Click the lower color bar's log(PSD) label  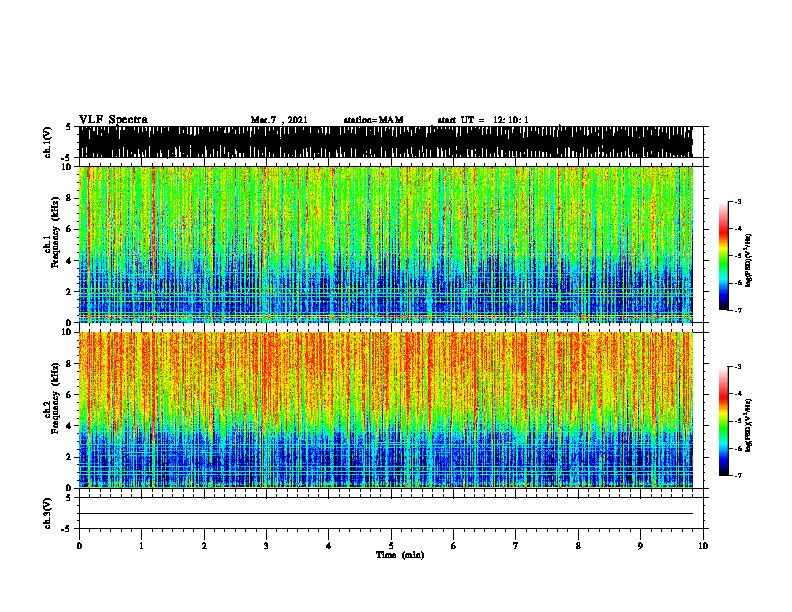click(749, 425)
